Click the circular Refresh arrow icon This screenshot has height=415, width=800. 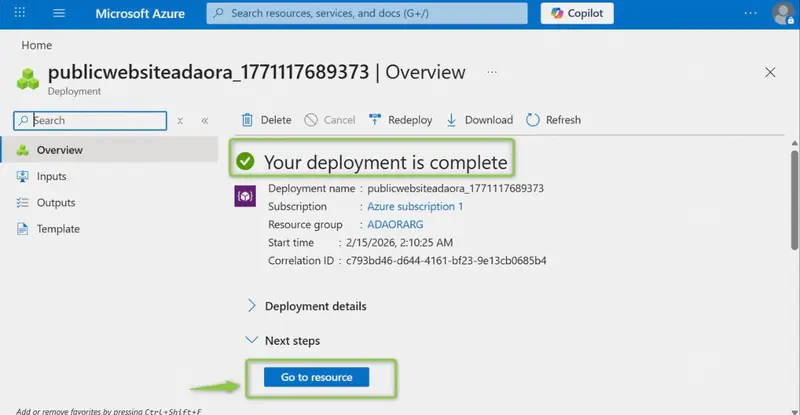point(533,120)
